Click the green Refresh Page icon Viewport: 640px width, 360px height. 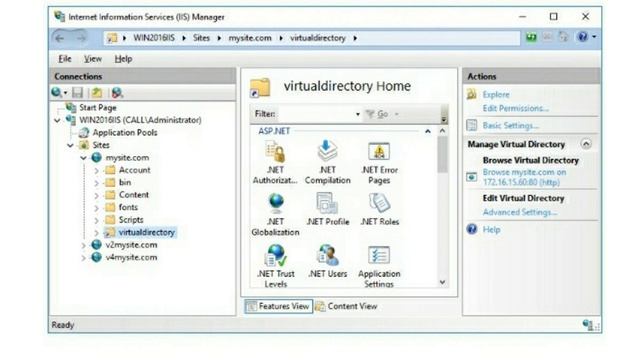(x=531, y=37)
